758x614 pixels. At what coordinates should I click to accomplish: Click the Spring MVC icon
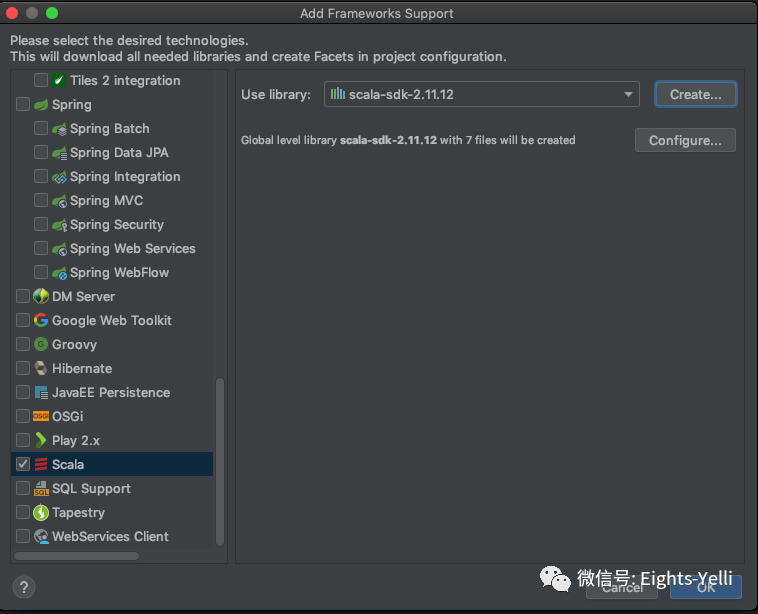click(59, 201)
